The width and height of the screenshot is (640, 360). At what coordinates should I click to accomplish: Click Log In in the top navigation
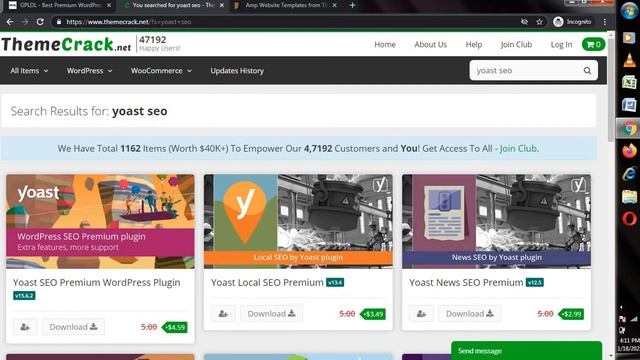pos(561,44)
